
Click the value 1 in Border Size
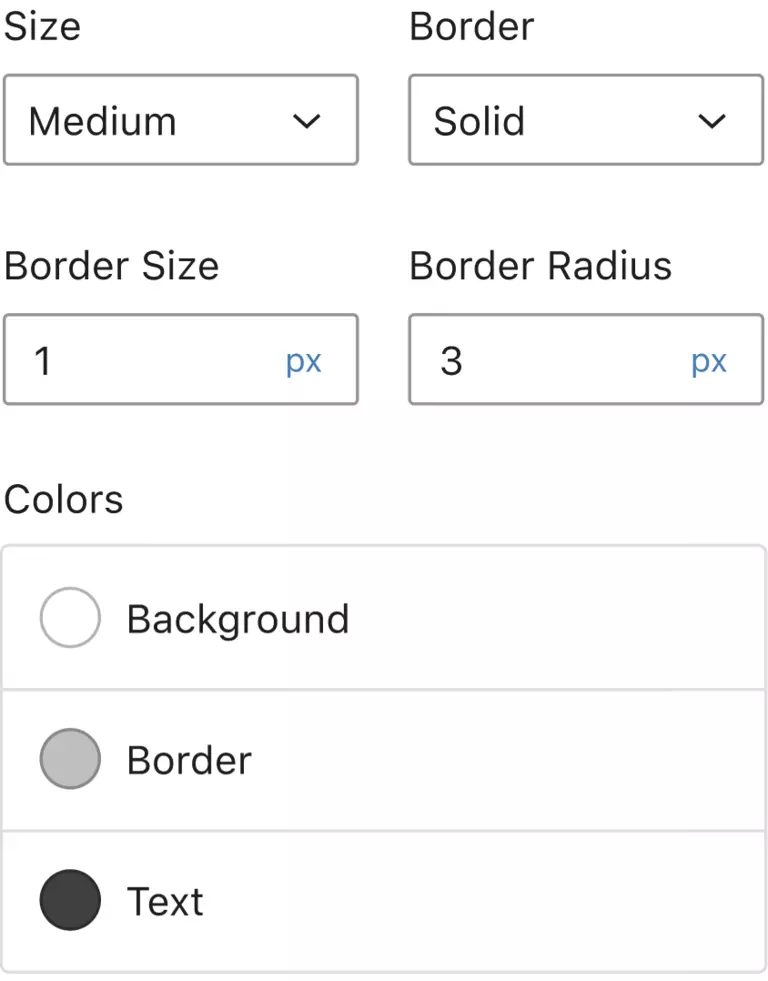tap(42, 361)
